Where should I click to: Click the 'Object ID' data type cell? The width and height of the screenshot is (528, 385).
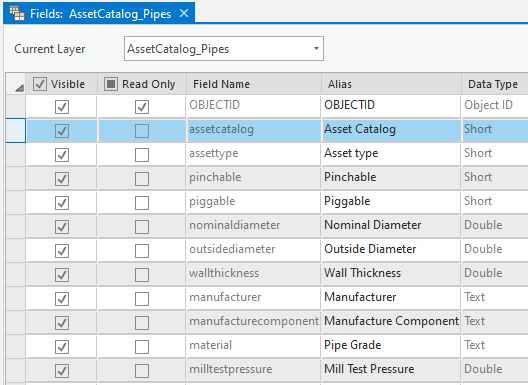pos(495,106)
